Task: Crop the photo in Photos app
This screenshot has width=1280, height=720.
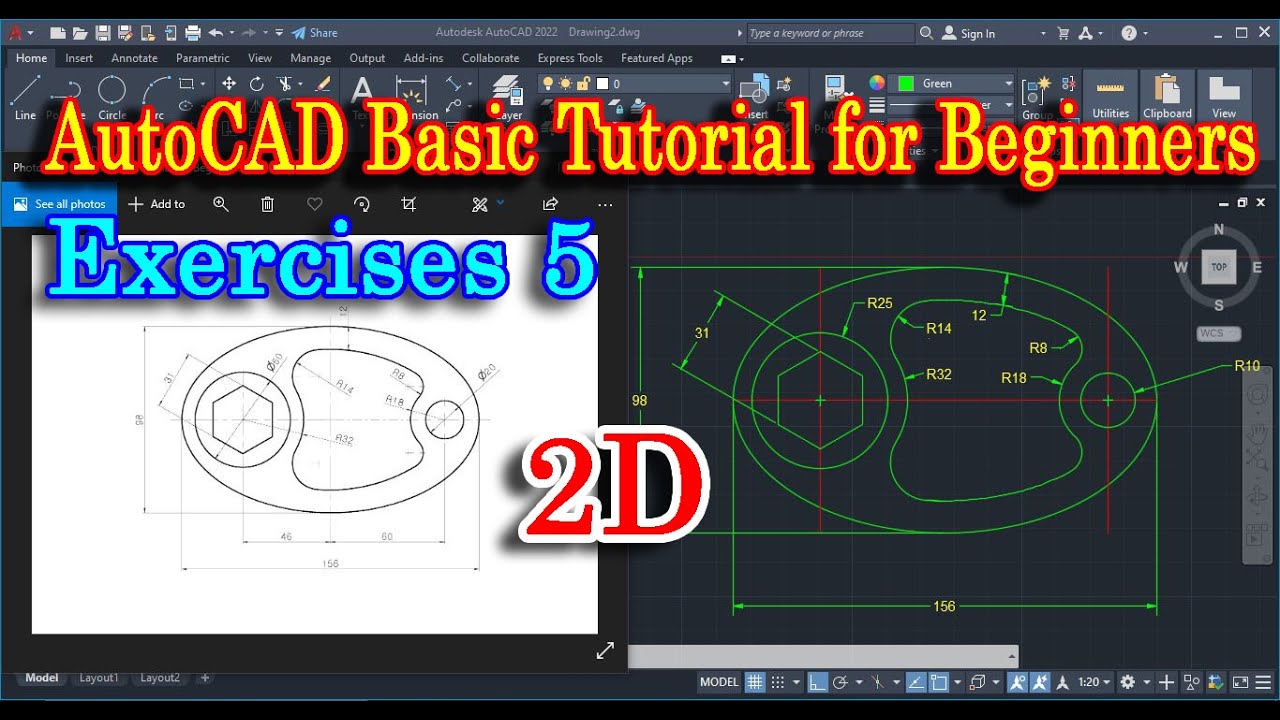Action: 408,204
